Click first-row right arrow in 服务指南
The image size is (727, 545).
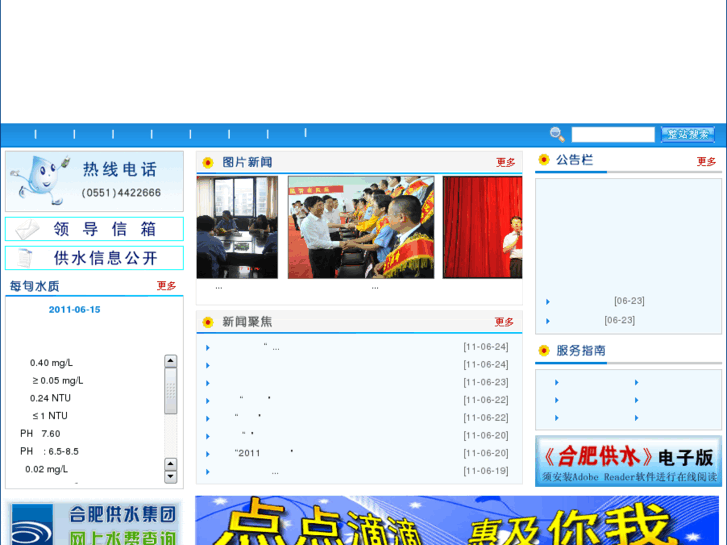637,383
